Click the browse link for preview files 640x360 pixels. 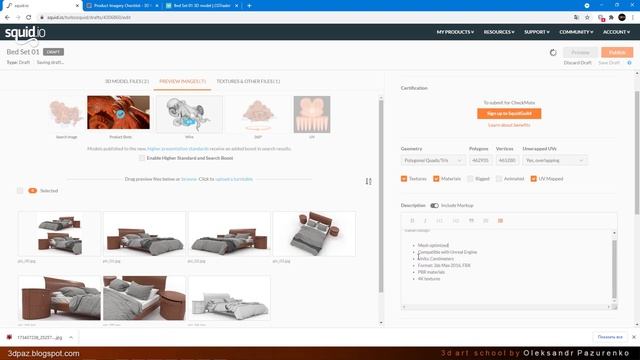coord(189,179)
